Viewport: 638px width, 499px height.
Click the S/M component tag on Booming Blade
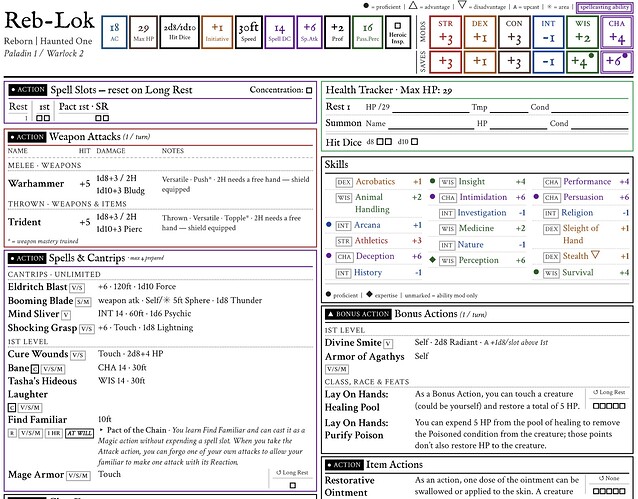[x=83, y=302]
